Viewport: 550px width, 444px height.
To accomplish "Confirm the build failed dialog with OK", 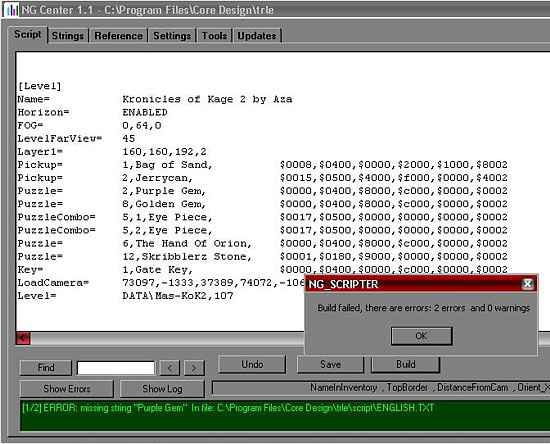I will [x=421, y=336].
